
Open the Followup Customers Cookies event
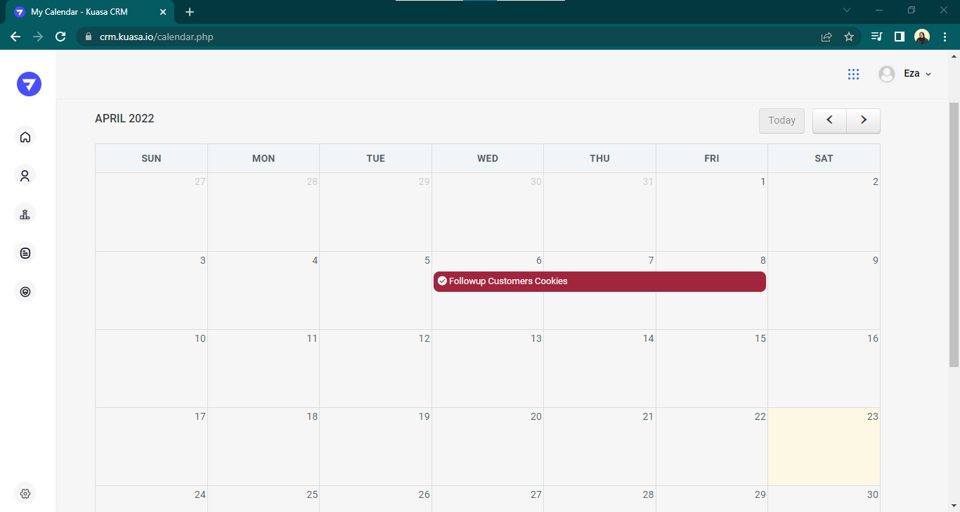pyautogui.click(x=599, y=282)
